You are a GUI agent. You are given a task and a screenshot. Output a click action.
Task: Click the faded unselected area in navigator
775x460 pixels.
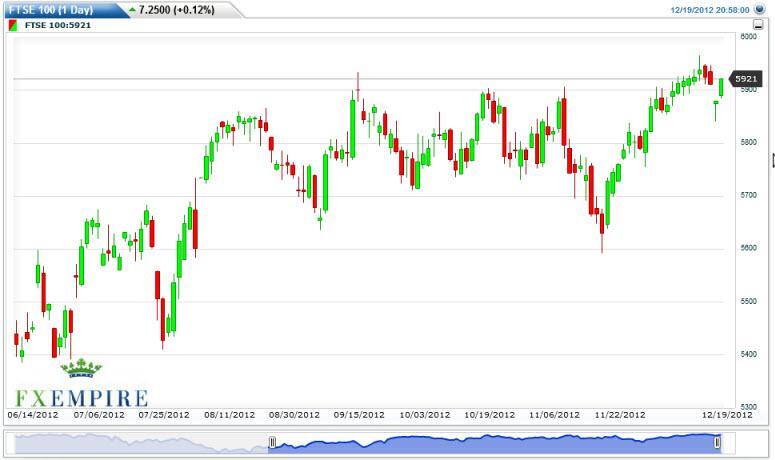coord(140,442)
